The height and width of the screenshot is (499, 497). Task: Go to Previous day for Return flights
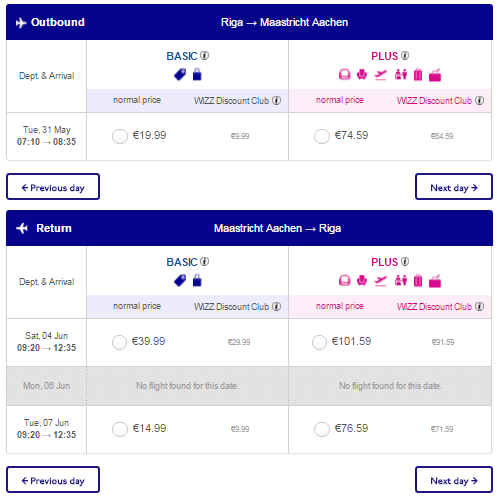53,480
